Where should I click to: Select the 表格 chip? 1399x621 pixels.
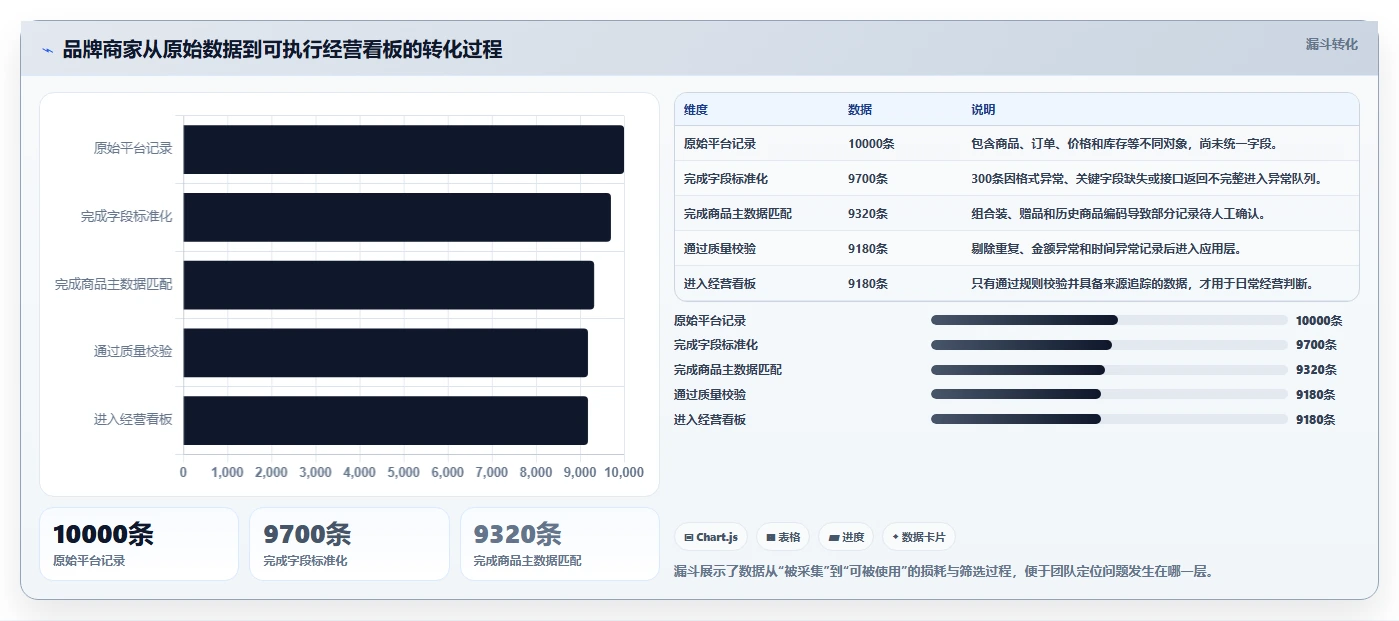(x=783, y=537)
